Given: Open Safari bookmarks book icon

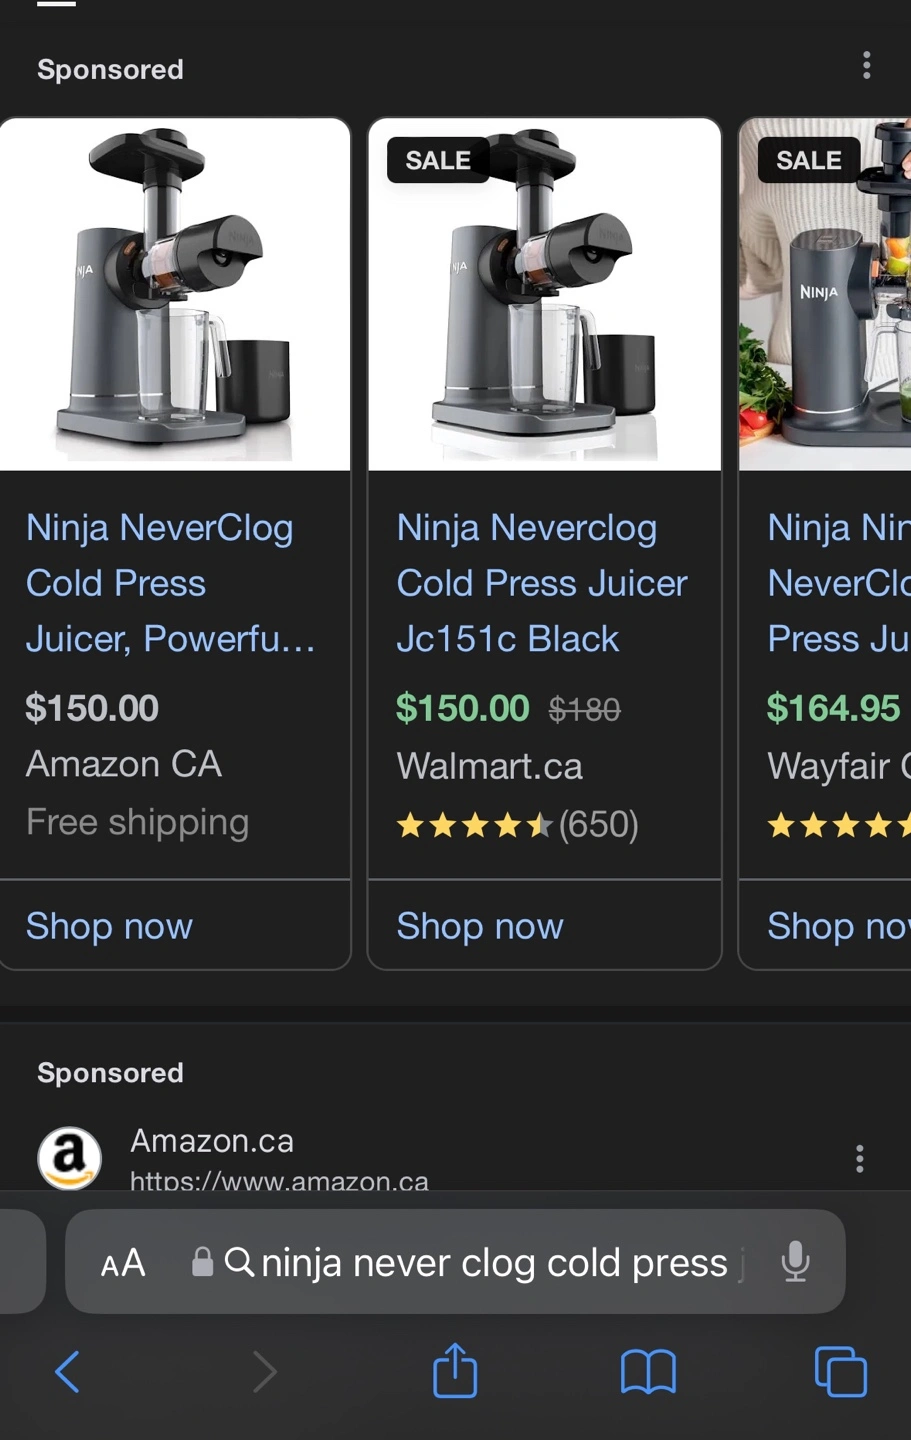Looking at the screenshot, I should pos(648,1371).
